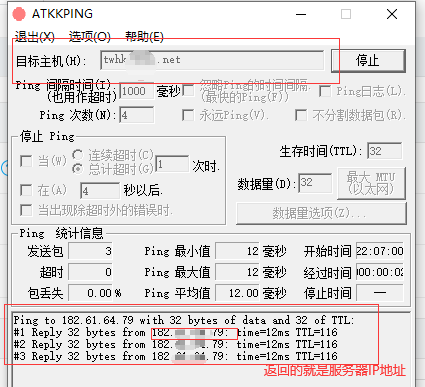Check the 当(W) stop condition checkbox

pos(26,161)
